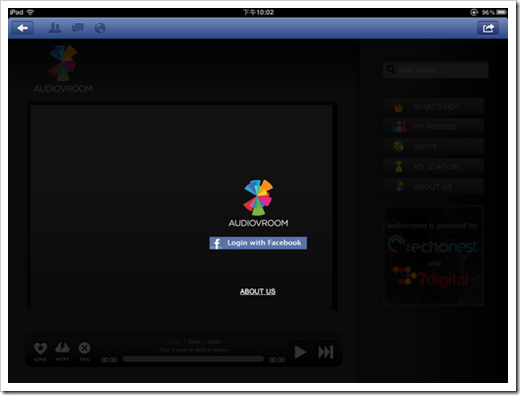Screen dimensions: 520x395
Task: Click the people icon beside MY FRIENDS
Action: 399,127
